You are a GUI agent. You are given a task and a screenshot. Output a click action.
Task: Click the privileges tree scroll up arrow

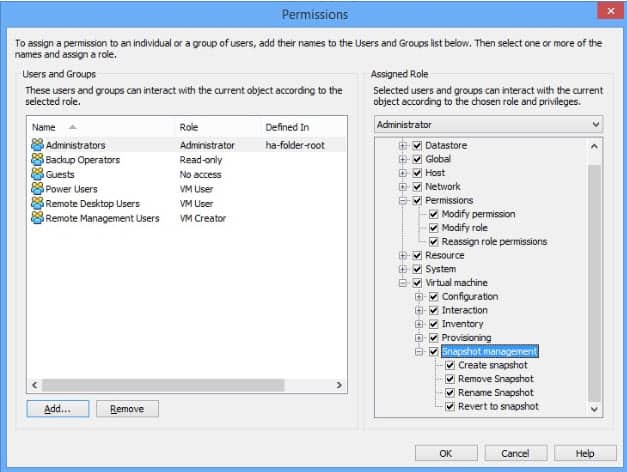[x=594, y=146]
